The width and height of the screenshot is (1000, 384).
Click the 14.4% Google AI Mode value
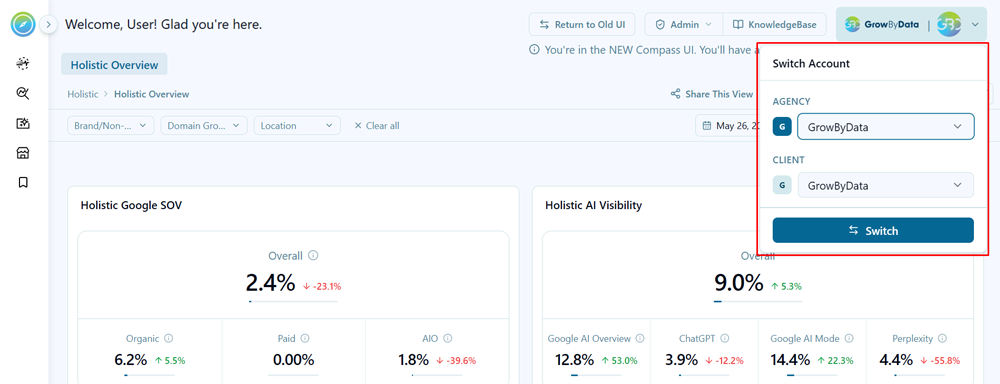click(x=790, y=360)
